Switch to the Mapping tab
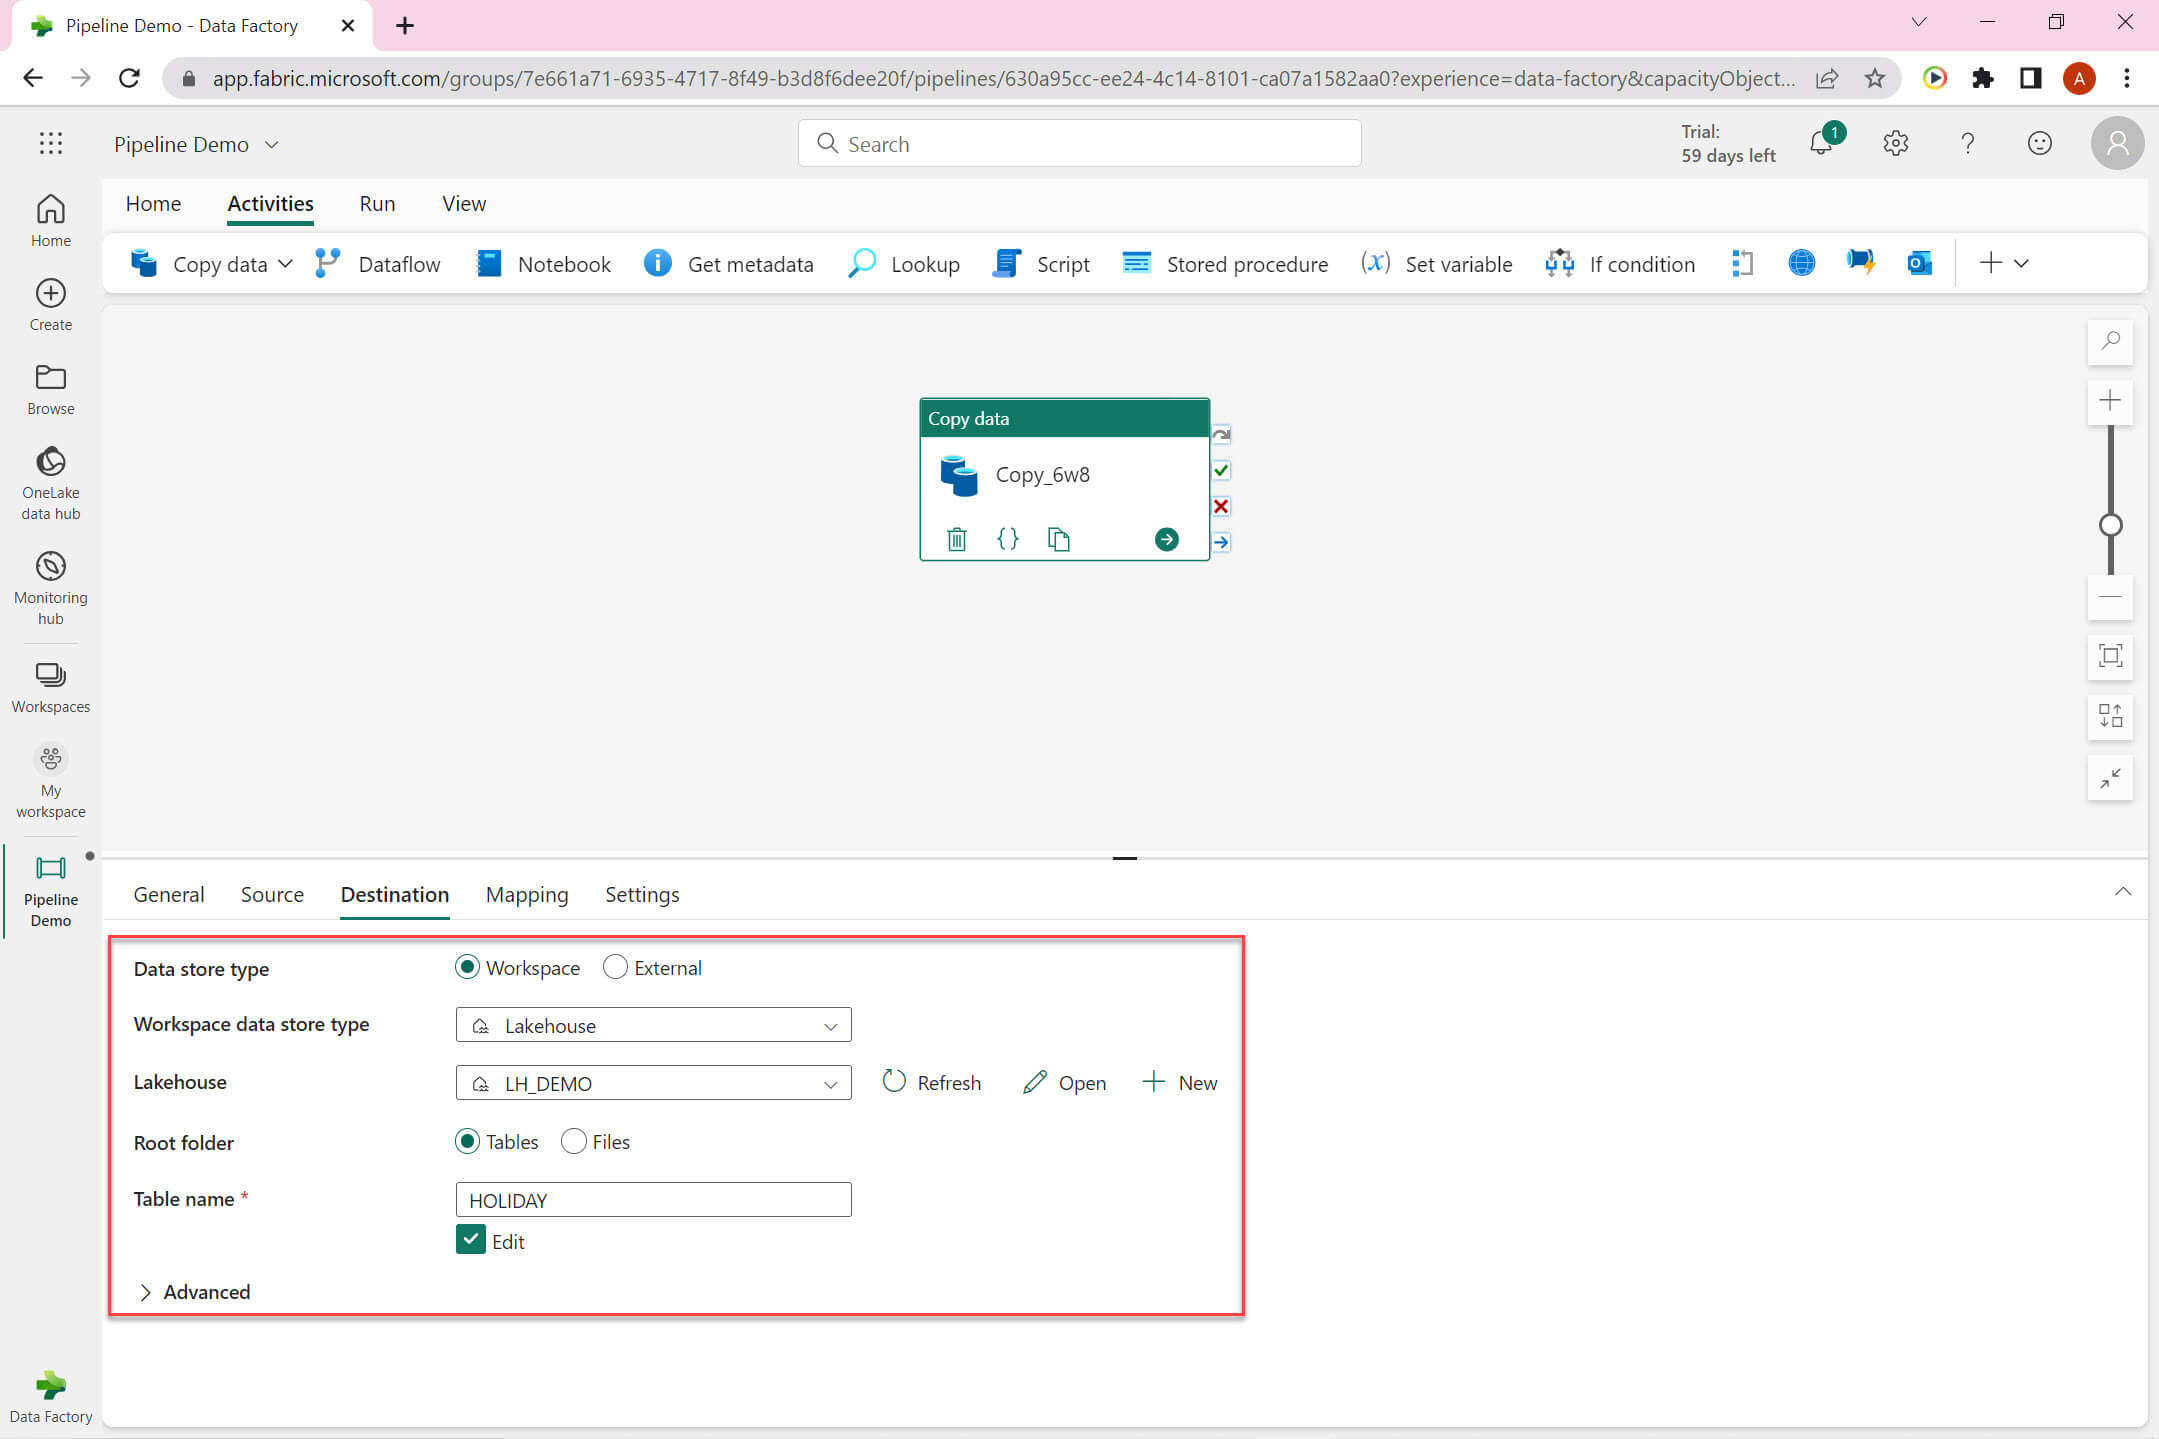2159x1439 pixels. pos(526,894)
